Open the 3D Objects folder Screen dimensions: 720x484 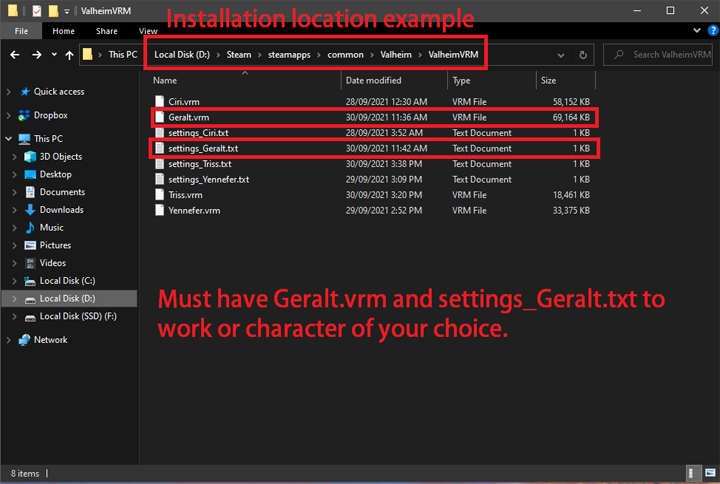tap(61, 157)
